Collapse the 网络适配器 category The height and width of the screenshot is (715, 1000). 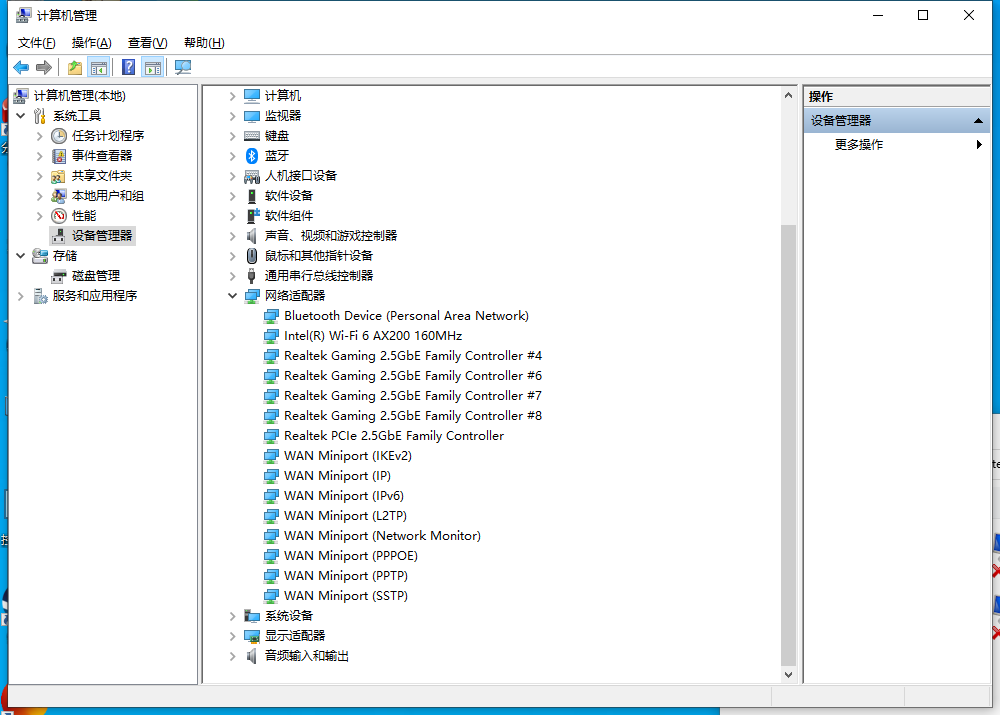tap(232, 295)
